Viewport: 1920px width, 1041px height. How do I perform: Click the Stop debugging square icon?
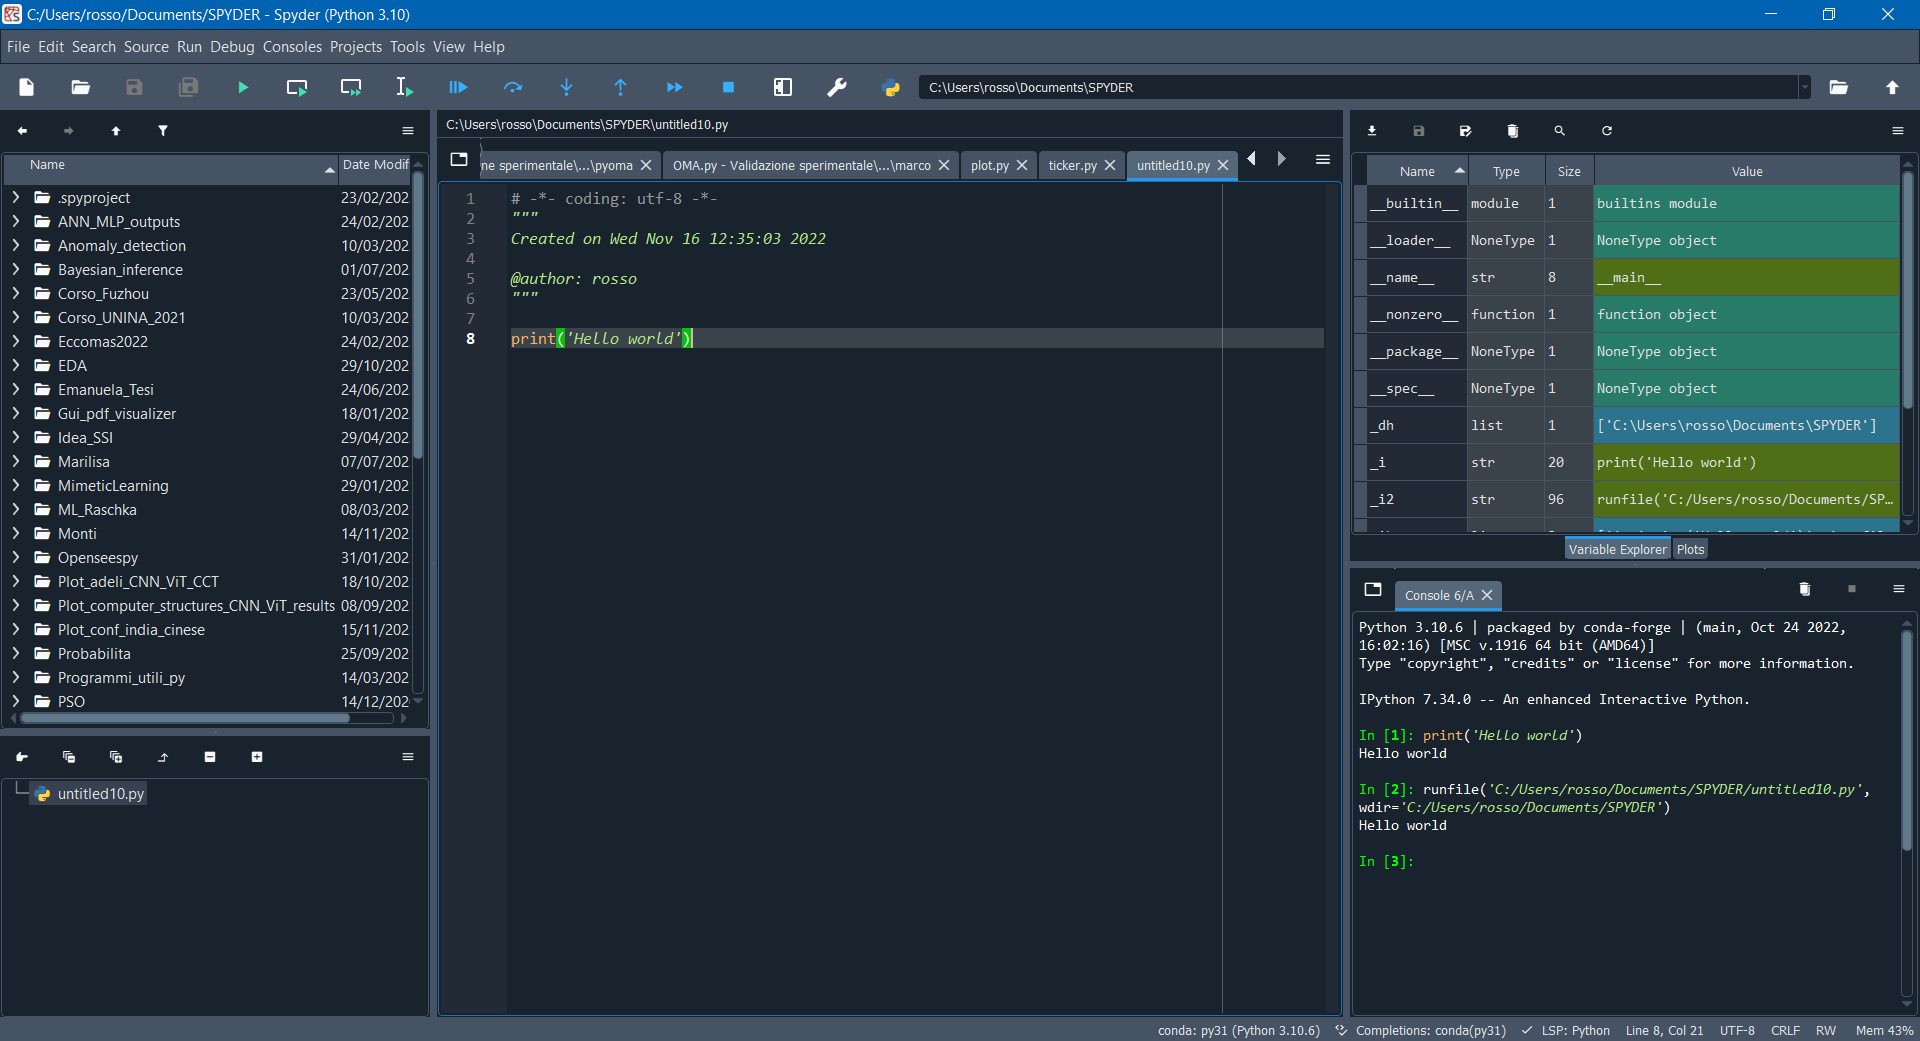click(728, 88)
